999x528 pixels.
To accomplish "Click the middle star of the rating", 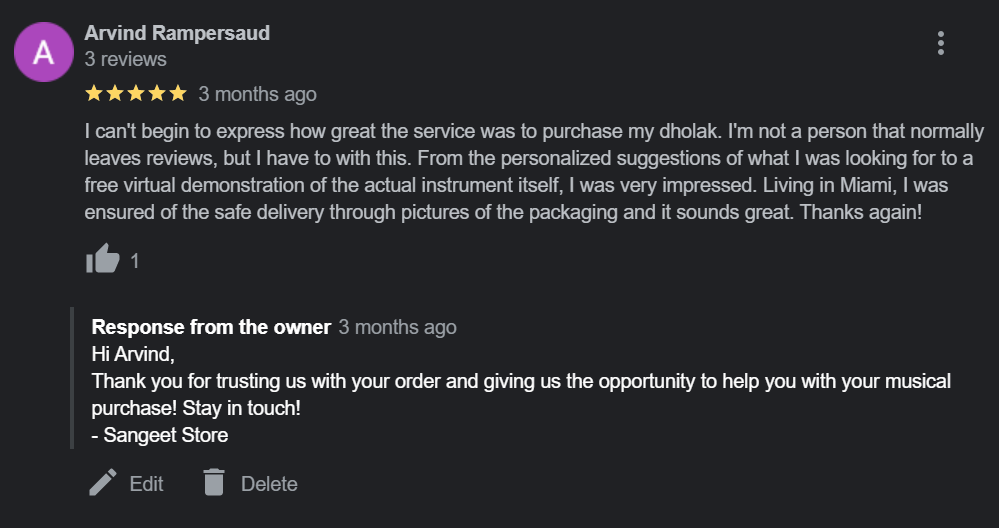I will [x=136, y=94].
